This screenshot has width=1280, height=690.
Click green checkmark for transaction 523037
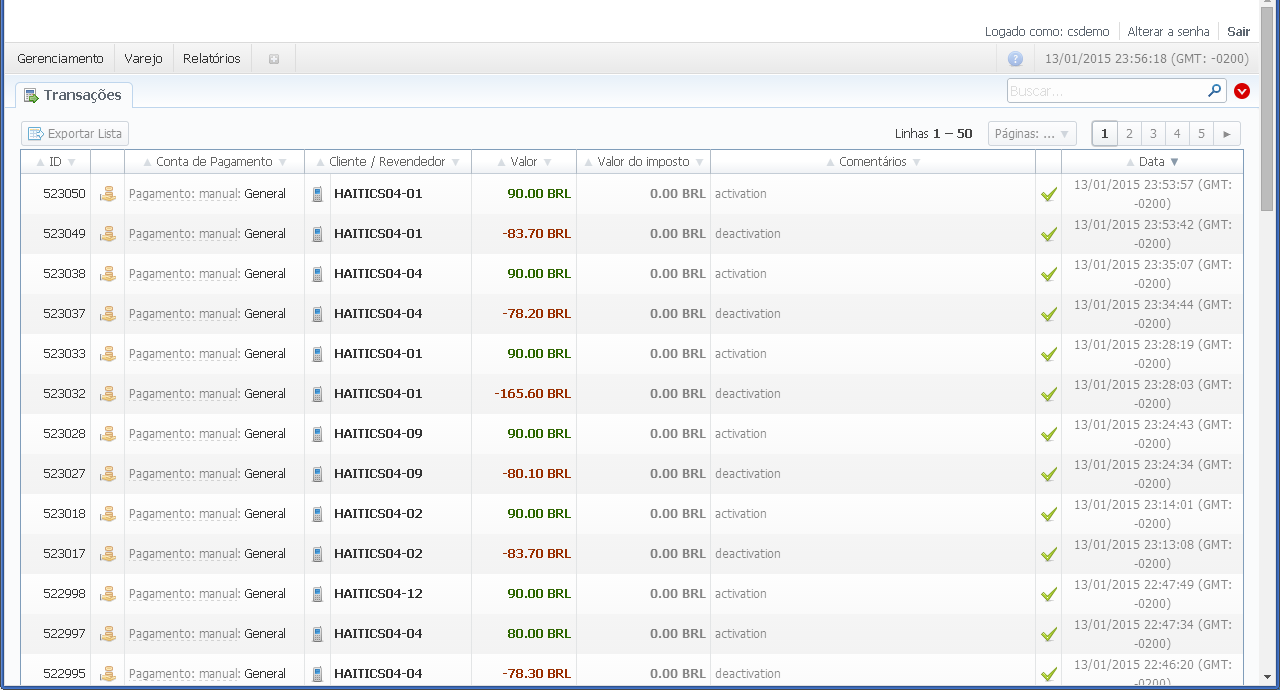1049,314
